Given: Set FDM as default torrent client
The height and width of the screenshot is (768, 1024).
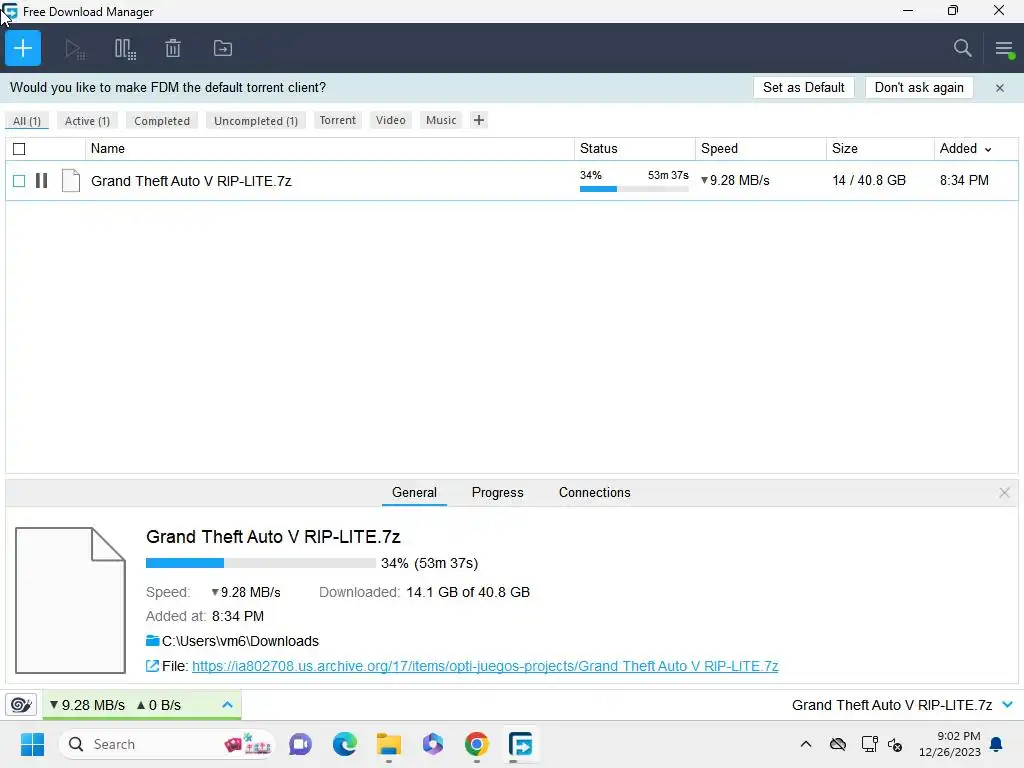Looking at the screenshot, I should [x=803, y=88].
